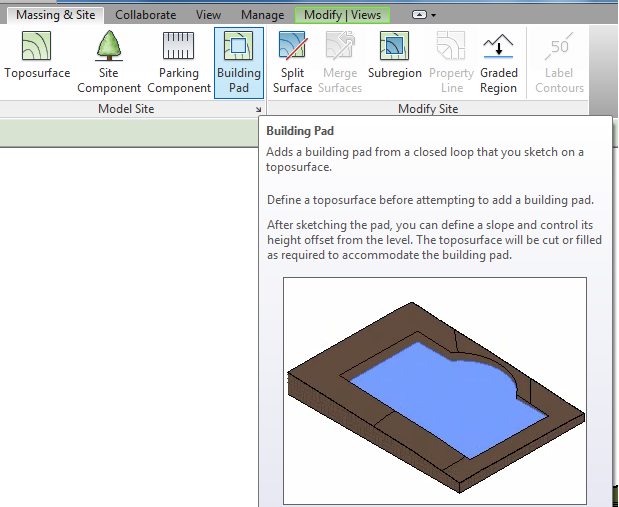Go to the View tab
Screen dimensions: 619x507
[208, 15]
